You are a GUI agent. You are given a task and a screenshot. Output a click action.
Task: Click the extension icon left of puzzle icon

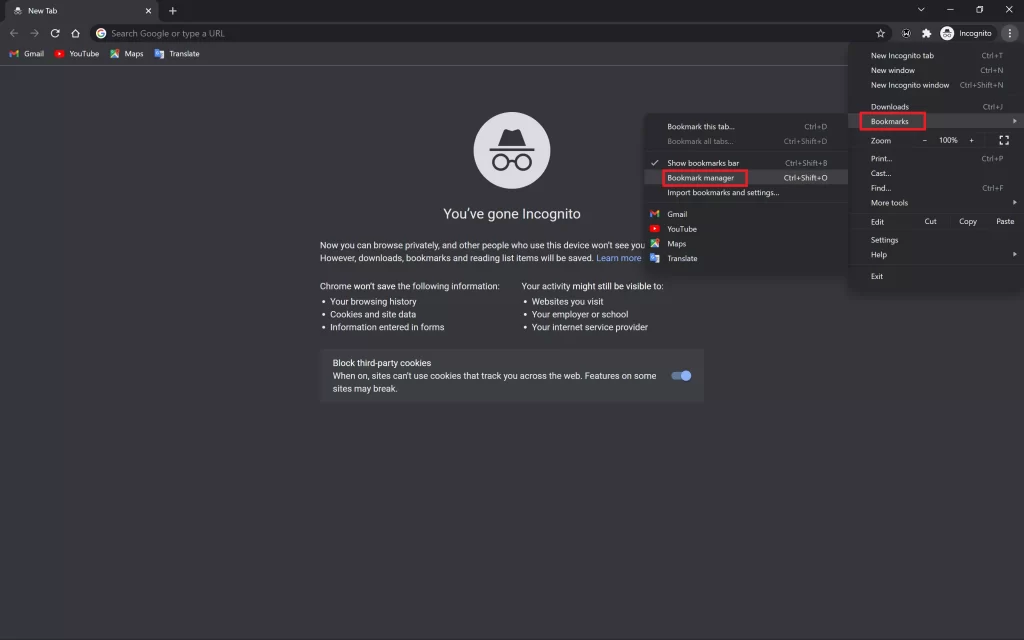(x=906, y=33)
